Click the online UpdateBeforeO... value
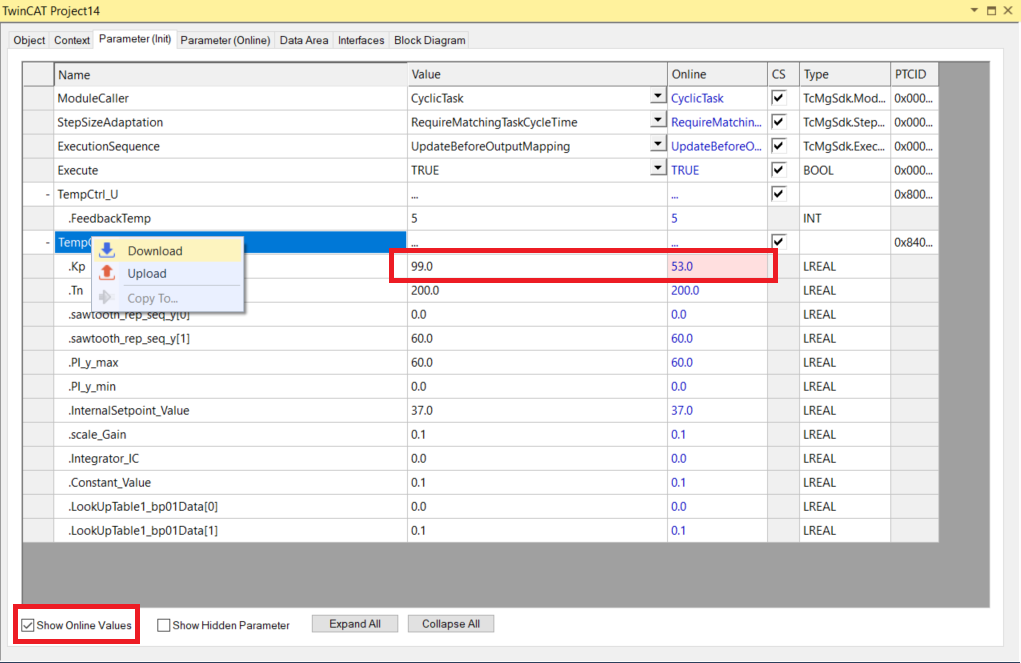The width and height of the screenshot is (1021, 663). (716, 147)
